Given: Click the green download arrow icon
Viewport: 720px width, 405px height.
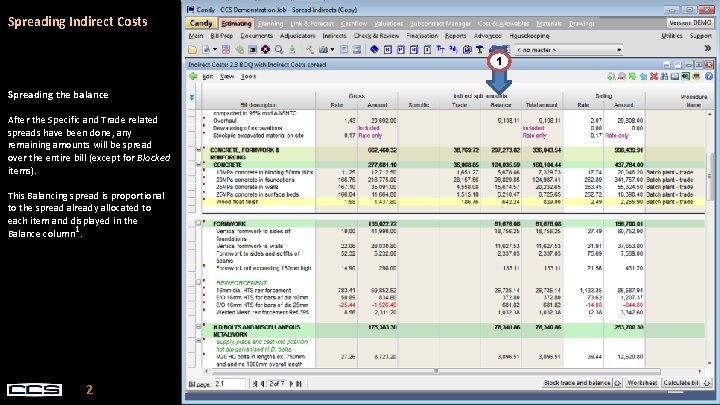Looking at the screenshot, I should pyautogui.click(x=292, y=50).
